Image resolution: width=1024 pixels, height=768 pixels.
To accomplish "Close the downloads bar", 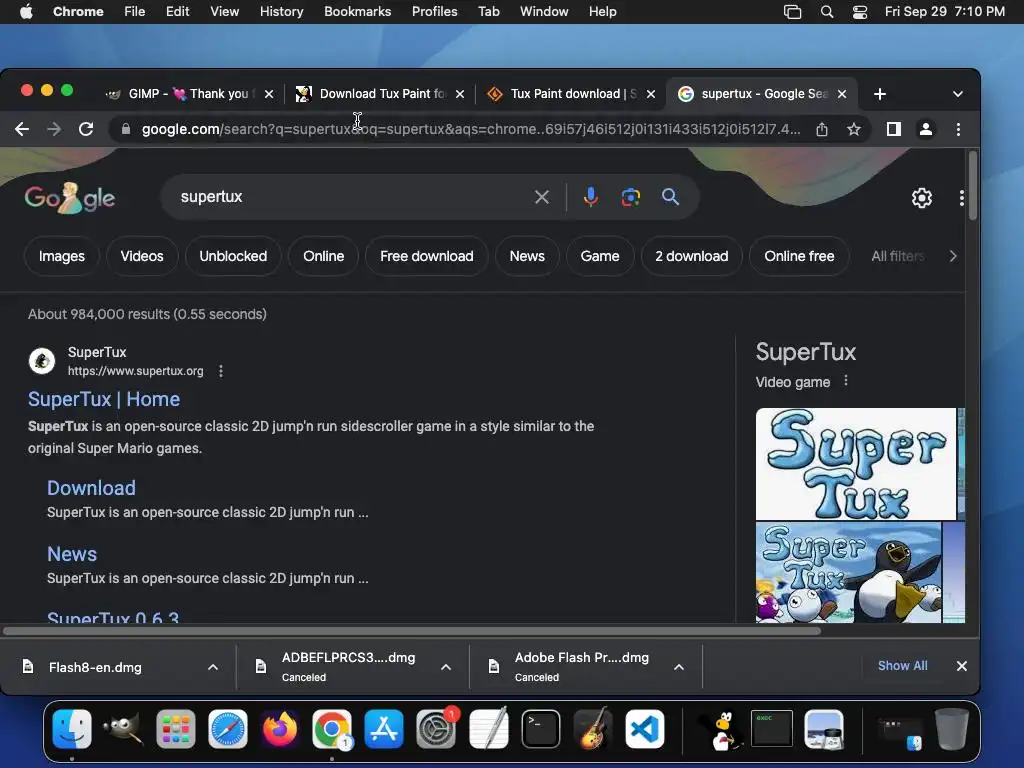I will coord(961,666).
